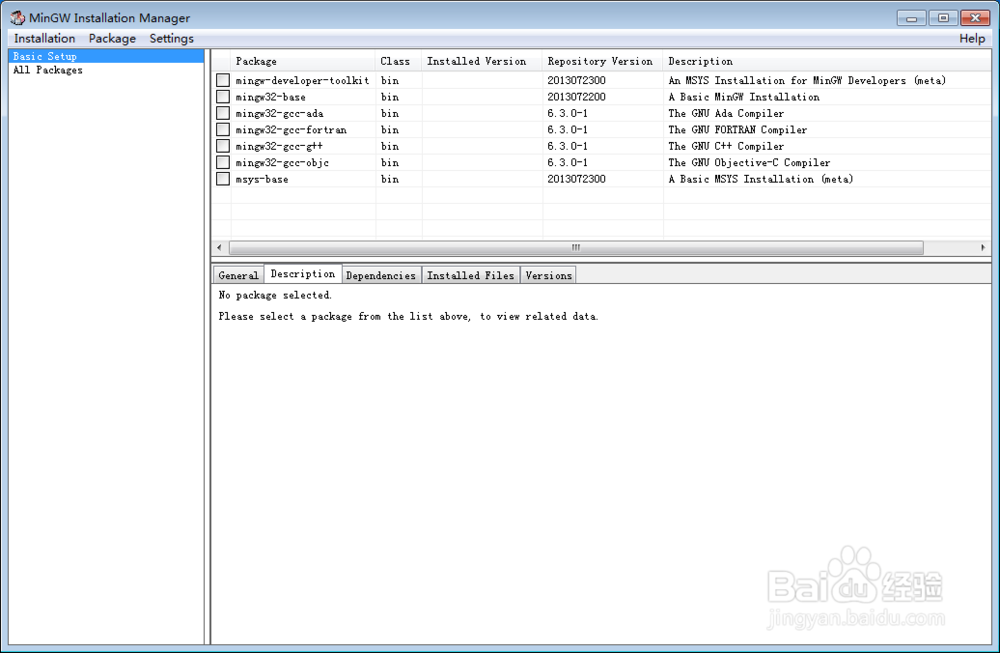Screen dimensions: 1000x653
Task: Select the mingw32-gcc-objc package name
Action: click(x=282, y=163)
